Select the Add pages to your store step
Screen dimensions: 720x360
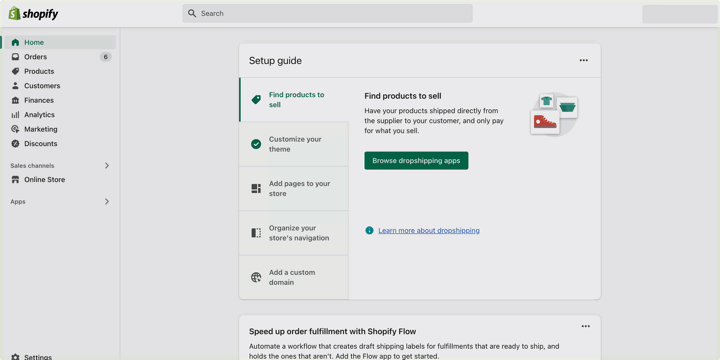(x=294, y=188)
